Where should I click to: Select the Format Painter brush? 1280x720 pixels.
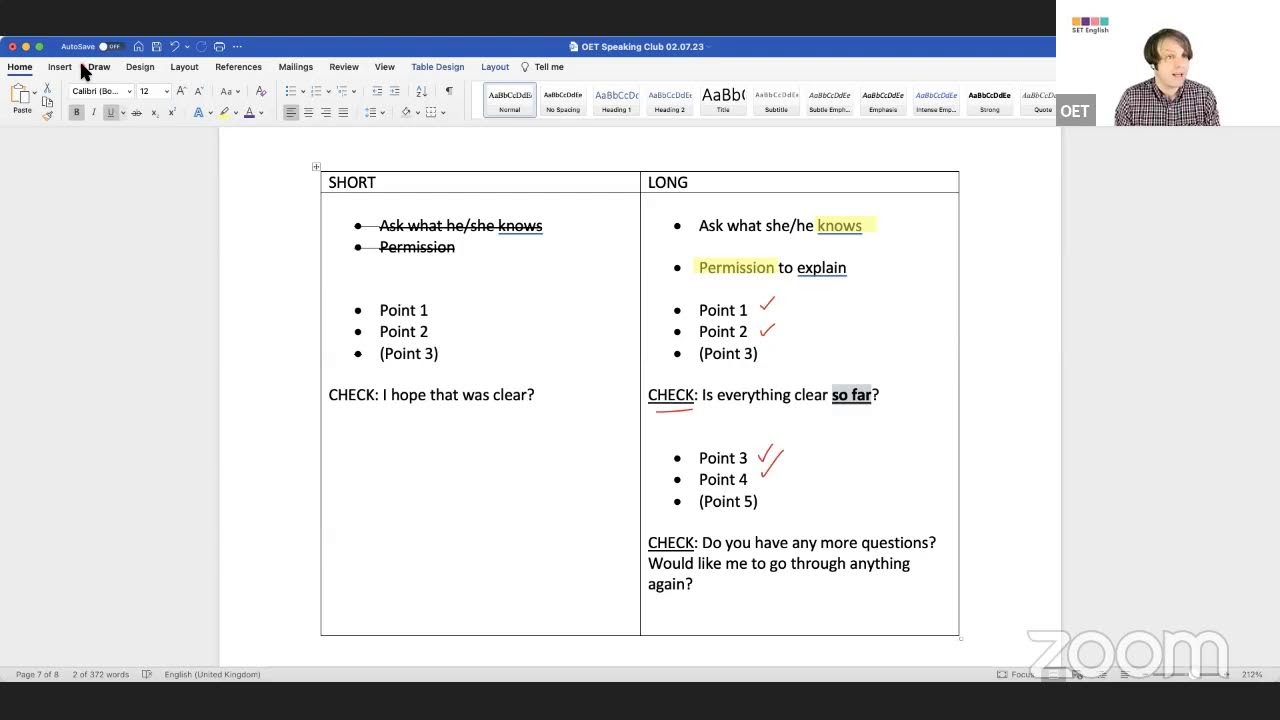[47, 115]
